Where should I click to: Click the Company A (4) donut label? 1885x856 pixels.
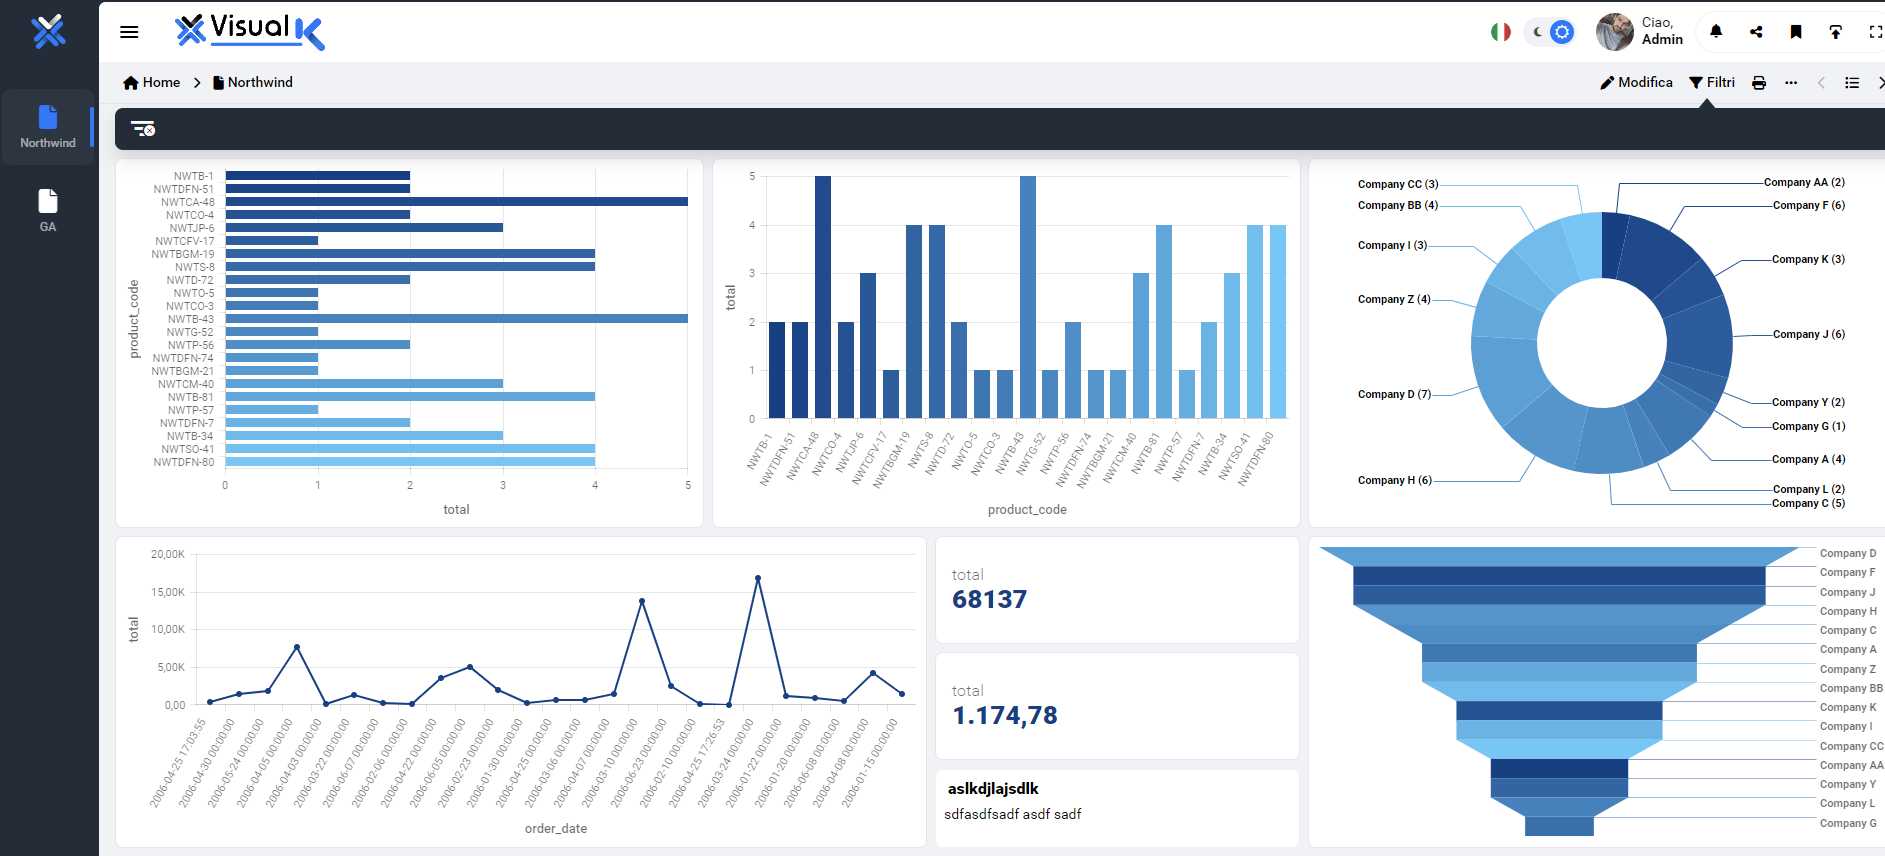point(1808,459)
